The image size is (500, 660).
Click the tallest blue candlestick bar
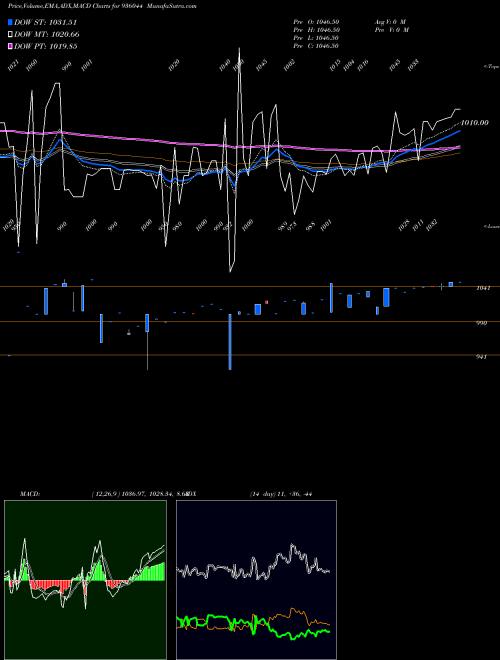[230, 342]
